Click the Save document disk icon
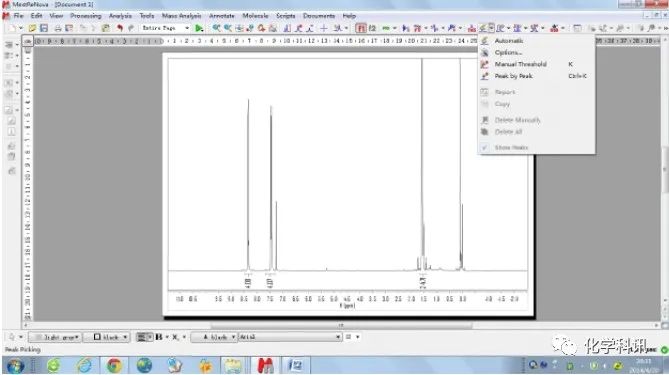 (44, 28)
